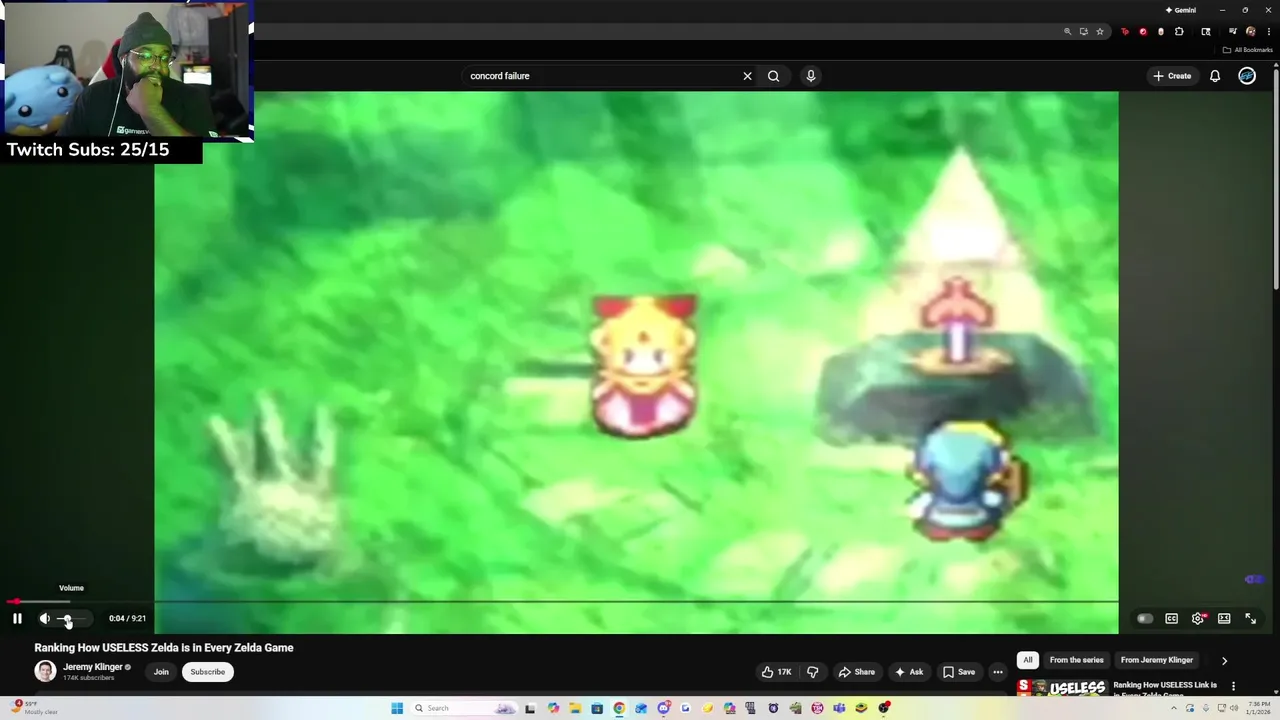Open the Chrome media controls icon
The width and height of the screenshot is (1280, 720).
click(1233, 31)
